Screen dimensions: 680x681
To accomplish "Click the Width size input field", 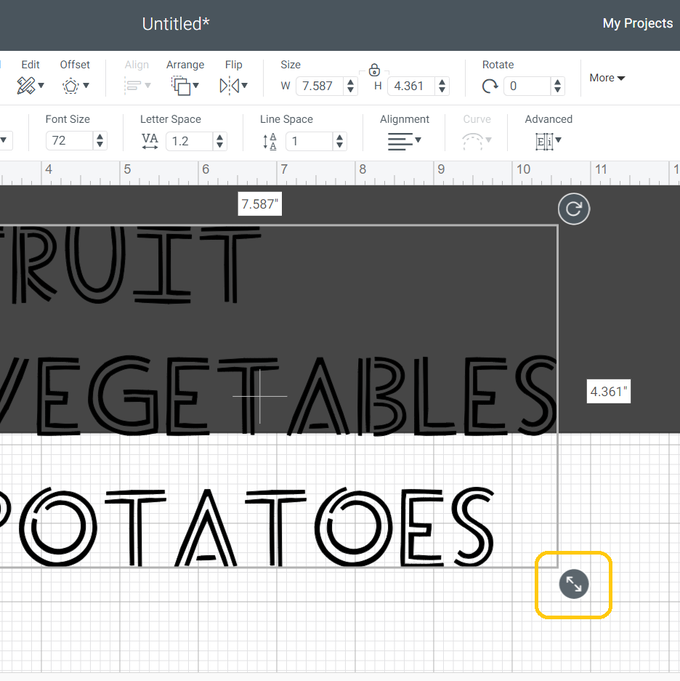I will tap(319, 86).
